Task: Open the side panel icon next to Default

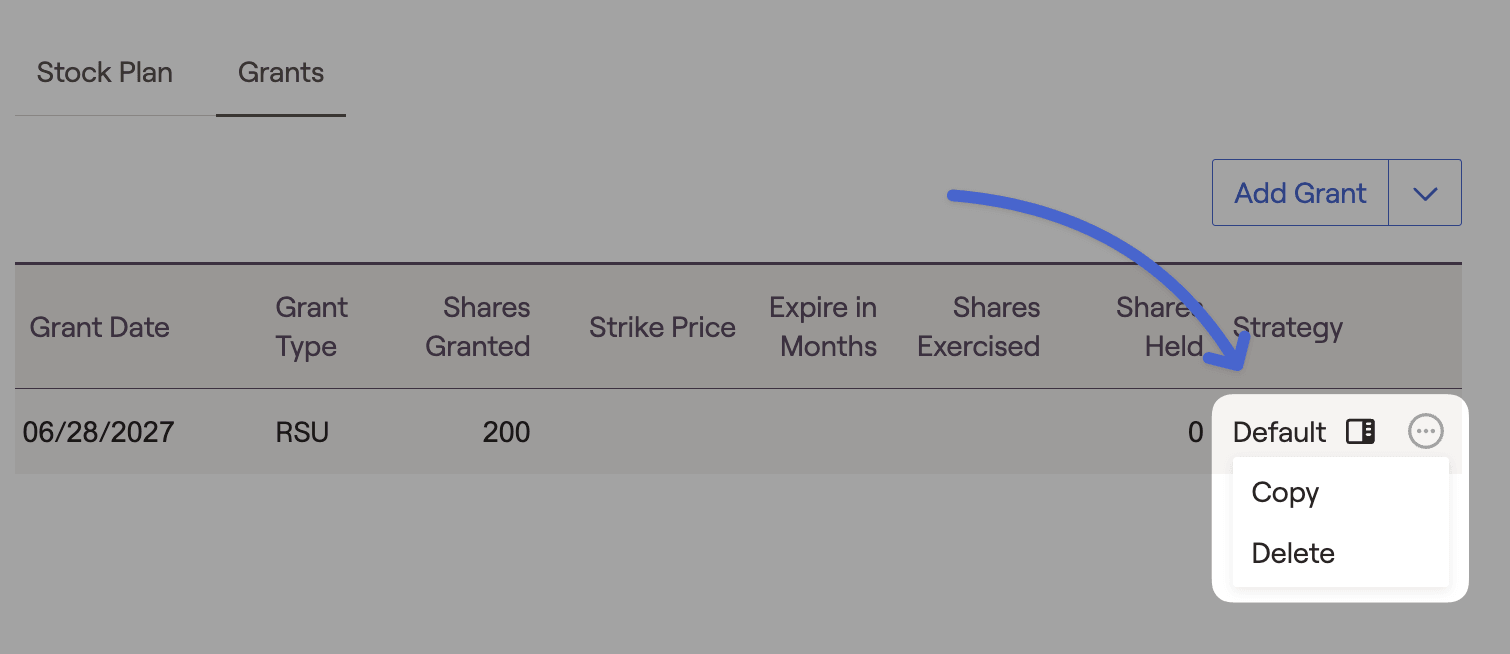Action: 1360,432
